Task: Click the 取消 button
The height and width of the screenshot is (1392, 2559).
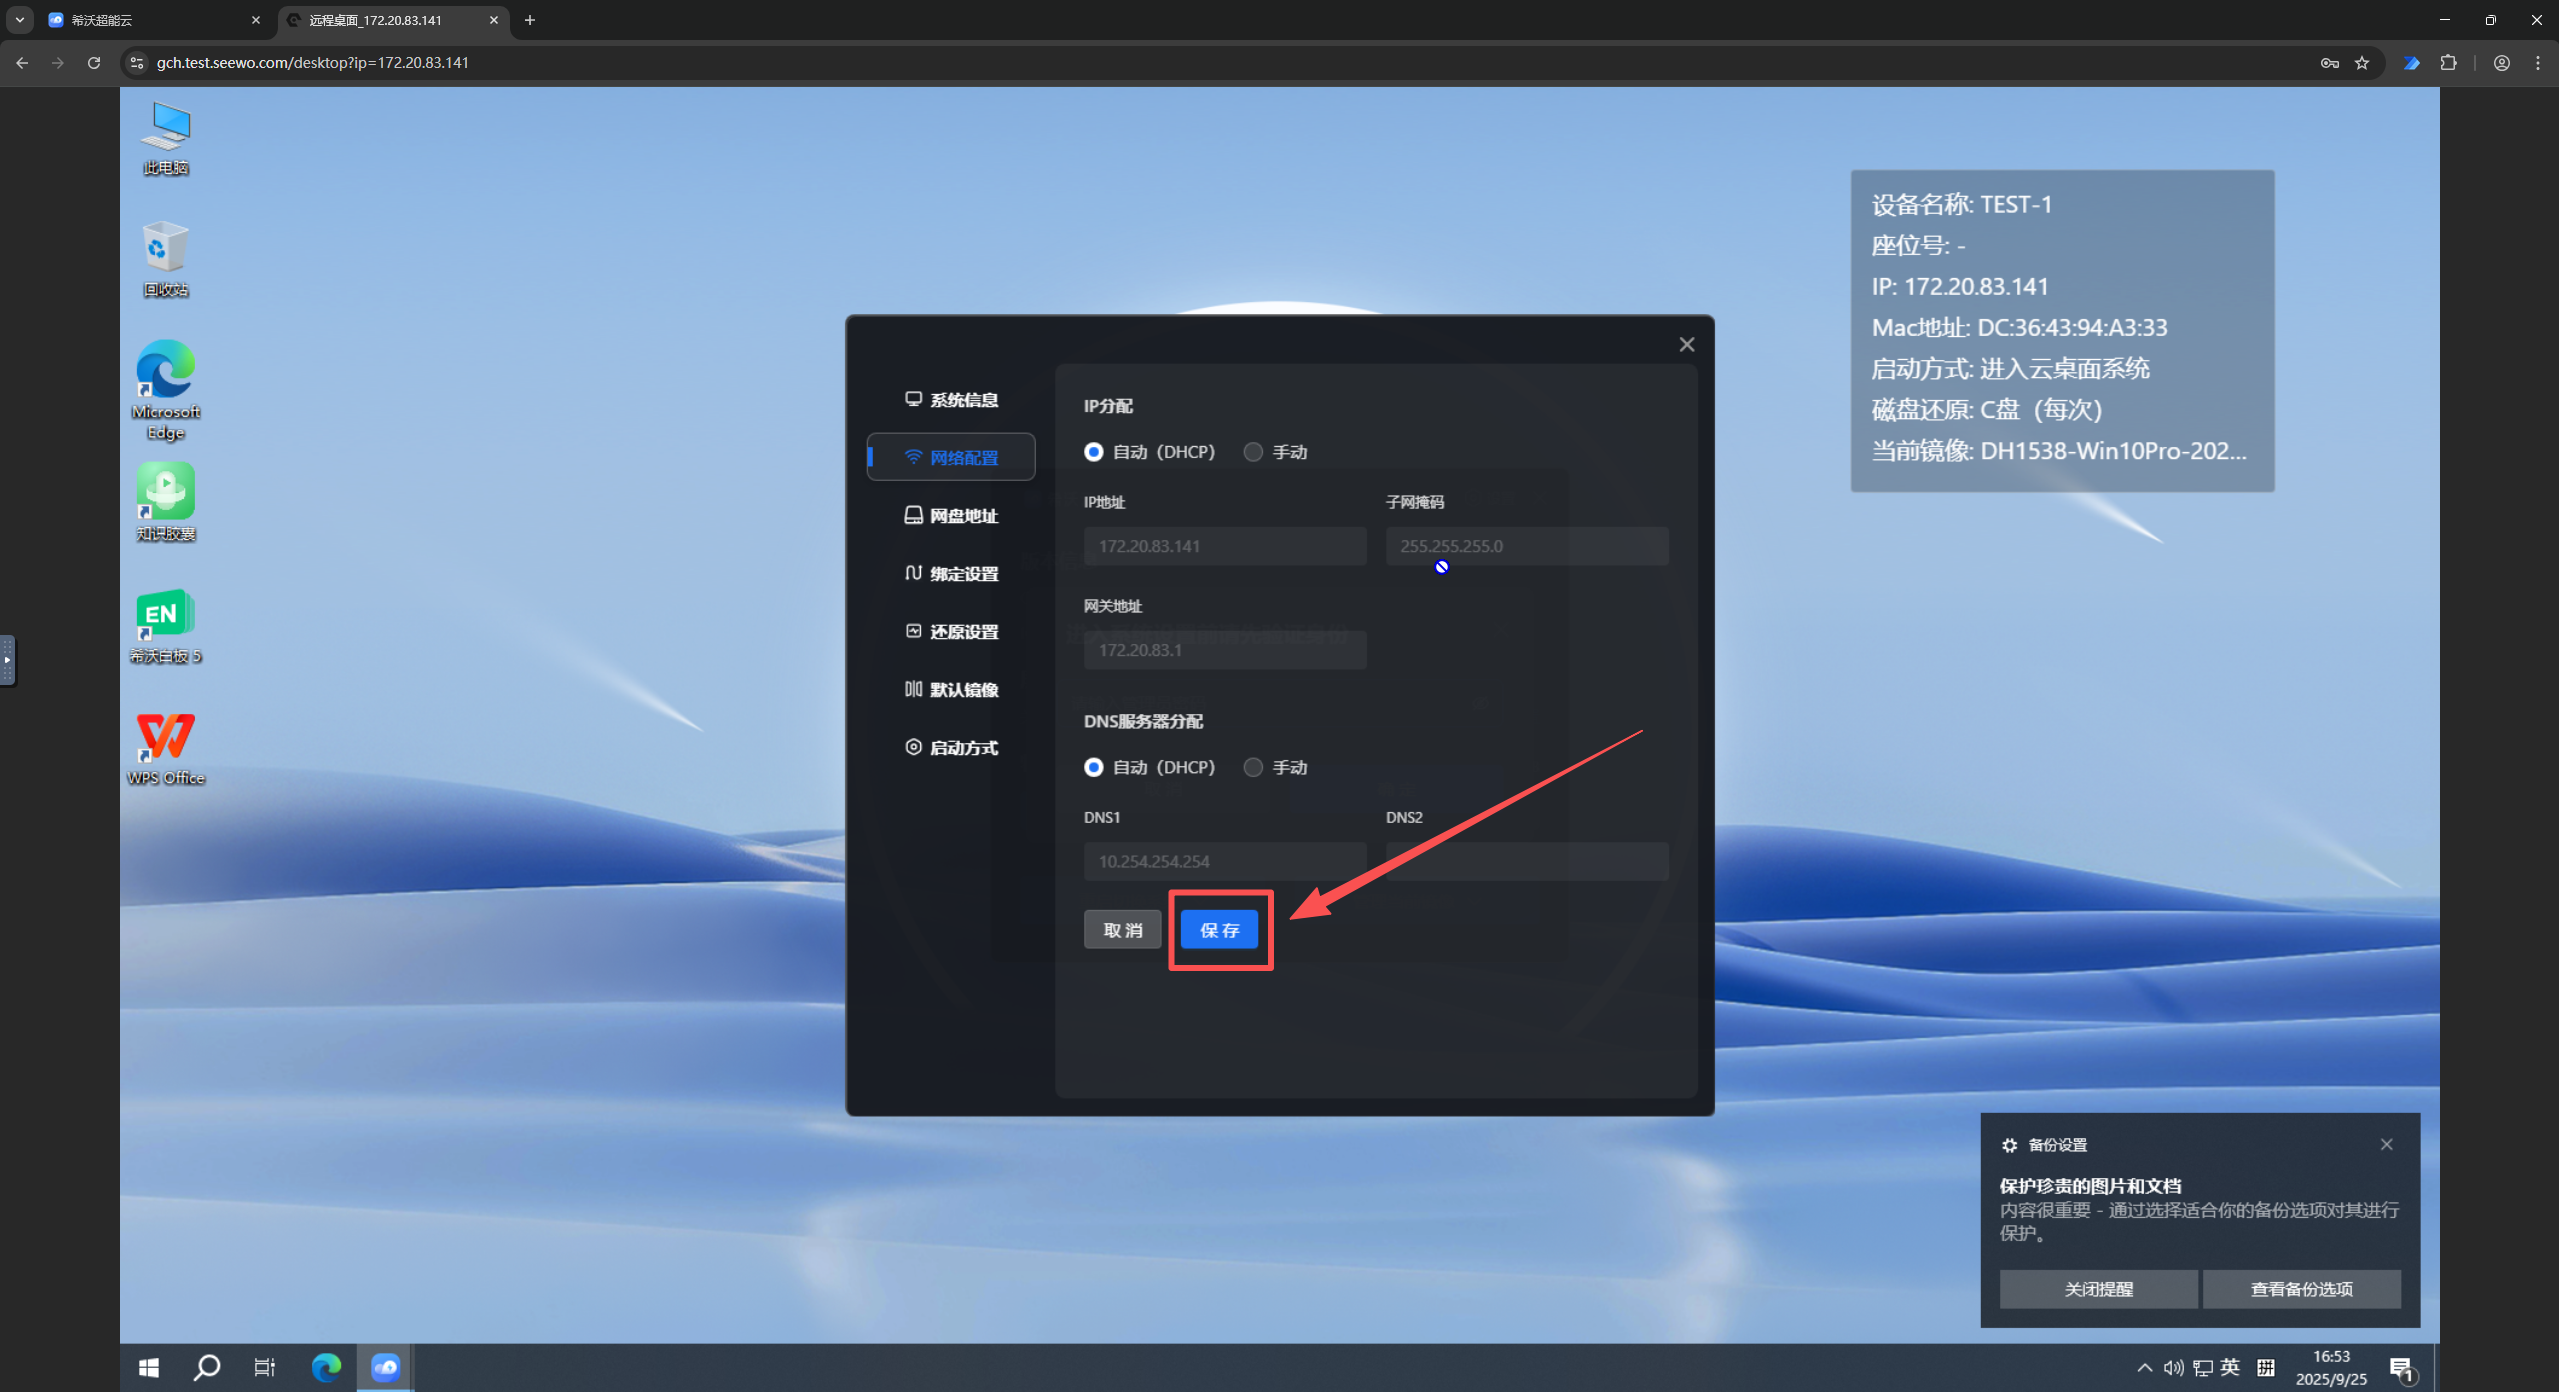Action: pyautogui.click(x=1122, y=930)
